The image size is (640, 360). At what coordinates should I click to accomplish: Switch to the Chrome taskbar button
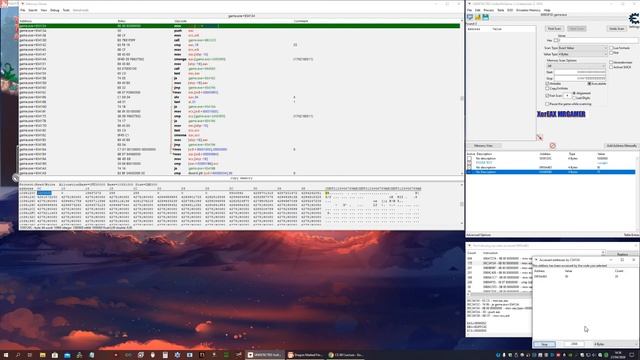[x=346, y=355]
